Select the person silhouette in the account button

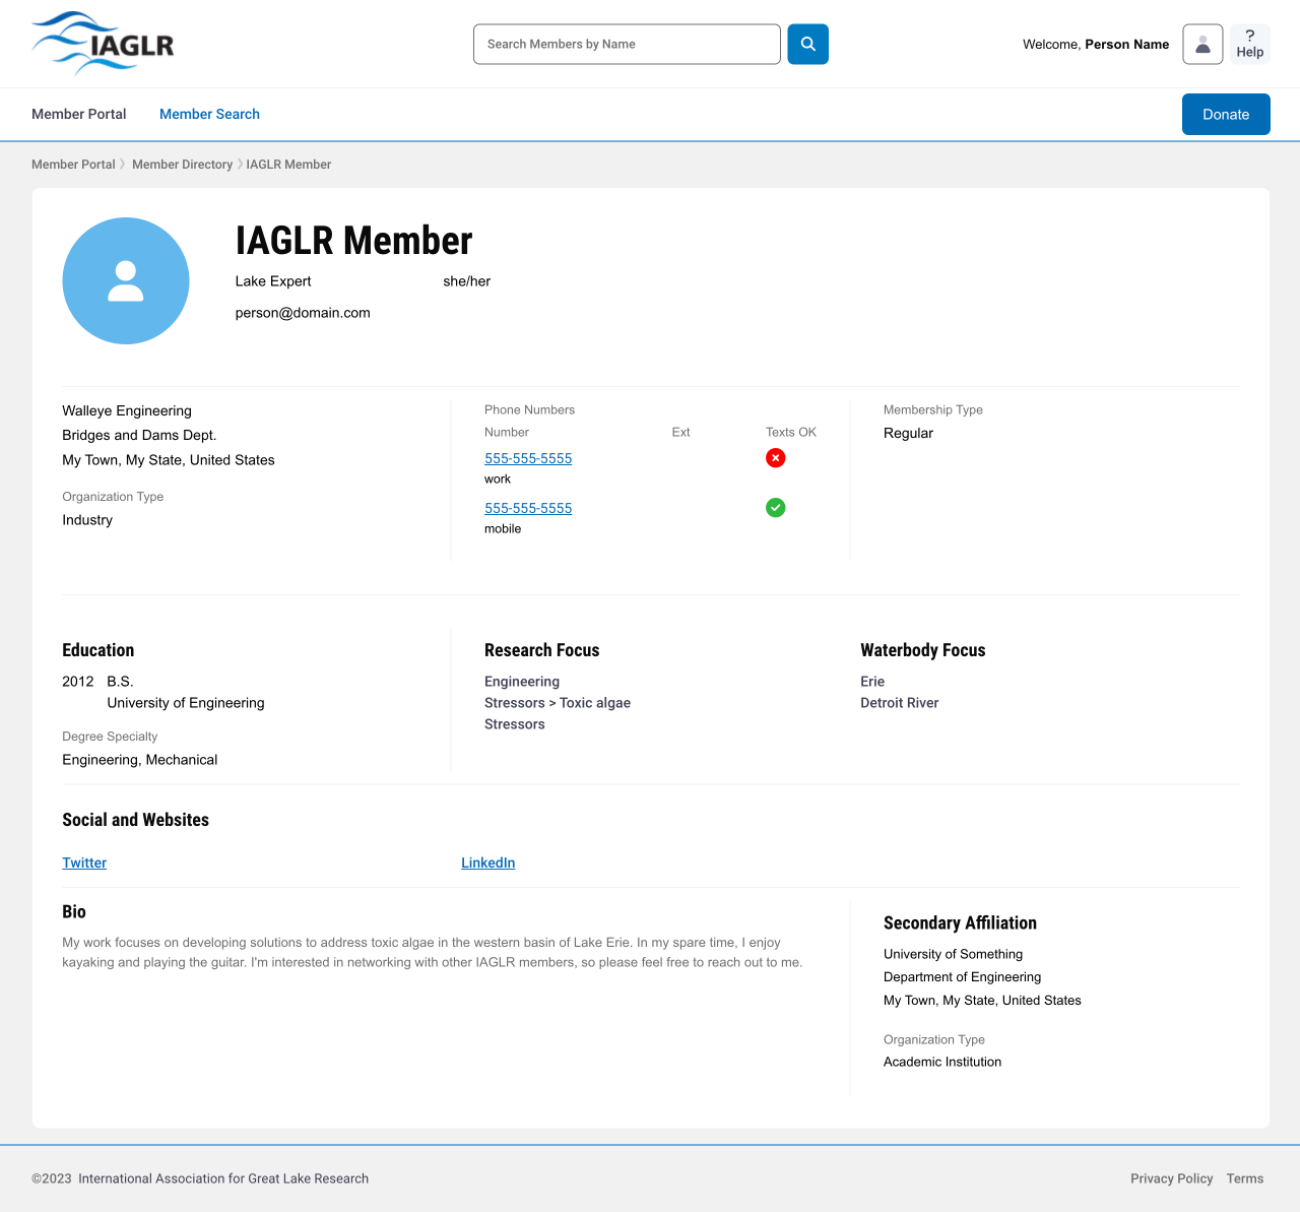[x=1203, y=44]
